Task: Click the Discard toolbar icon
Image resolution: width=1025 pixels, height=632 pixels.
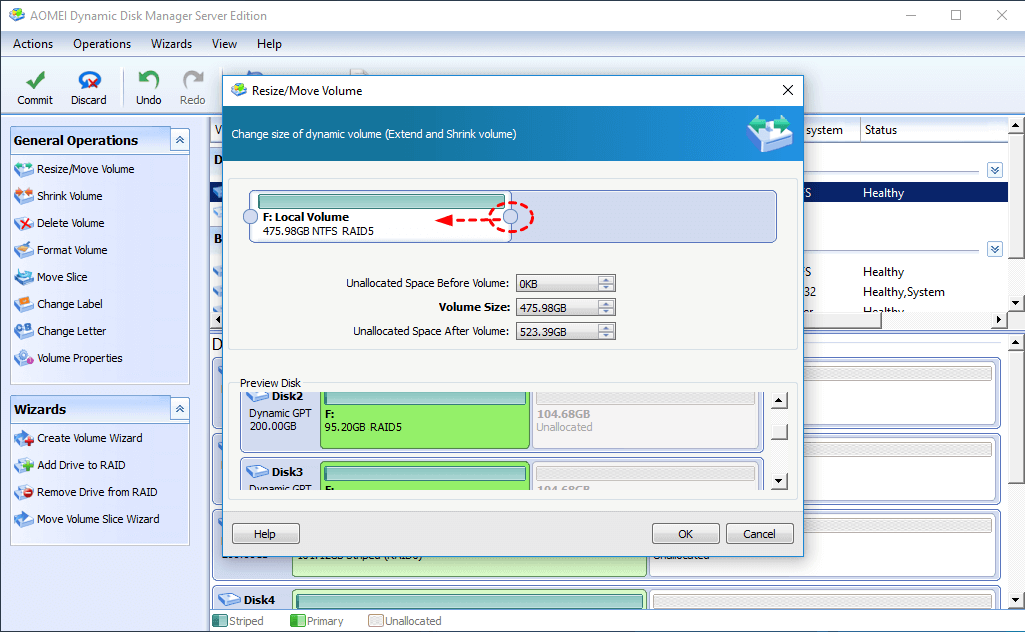Action: 89,80
